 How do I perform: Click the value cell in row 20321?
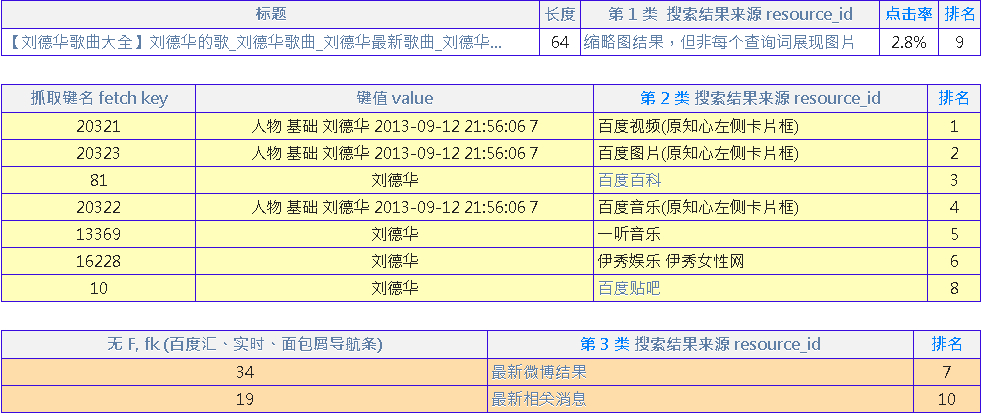(395, 126)
